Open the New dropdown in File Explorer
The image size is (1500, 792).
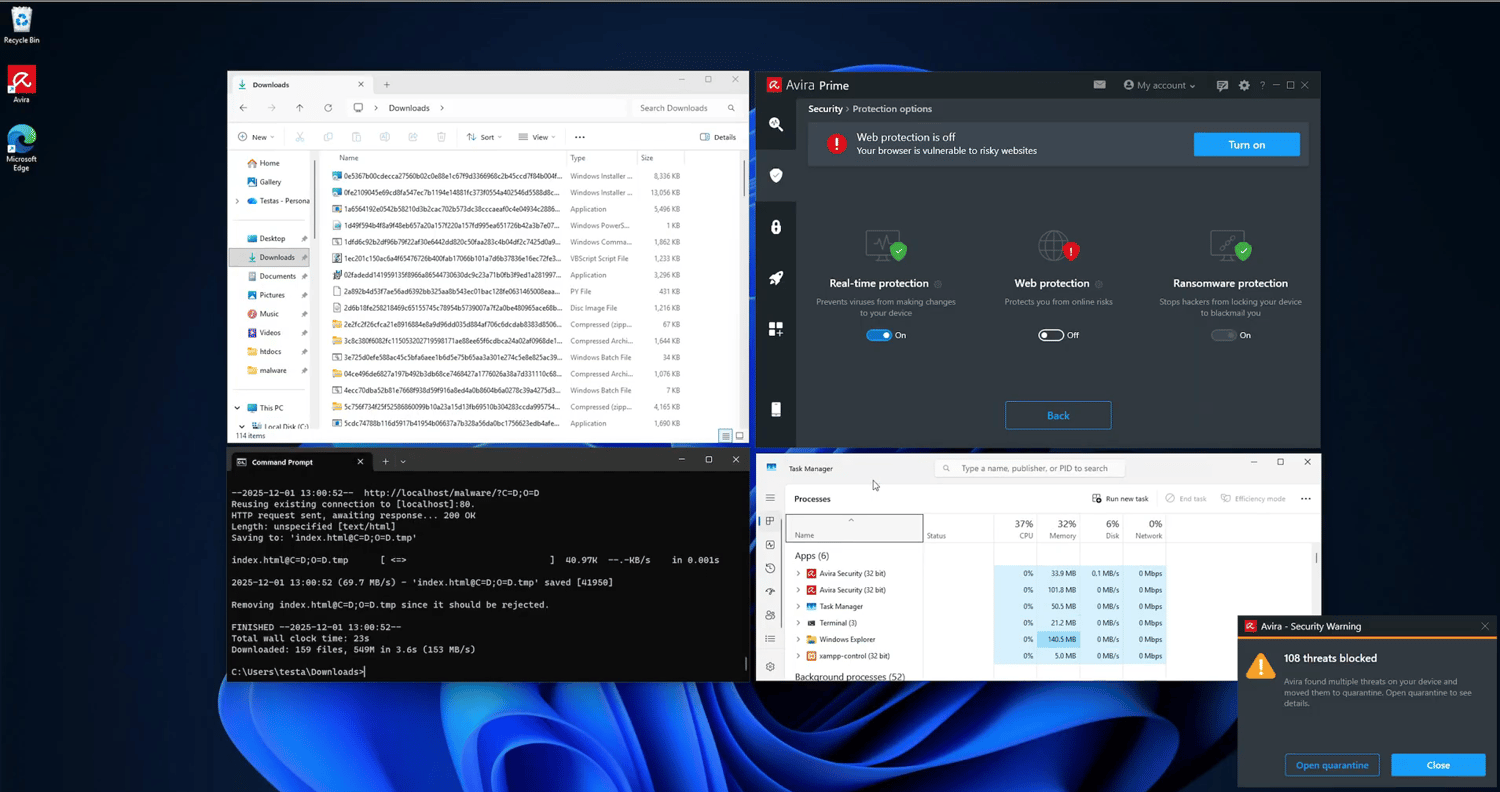coord(256,137)
